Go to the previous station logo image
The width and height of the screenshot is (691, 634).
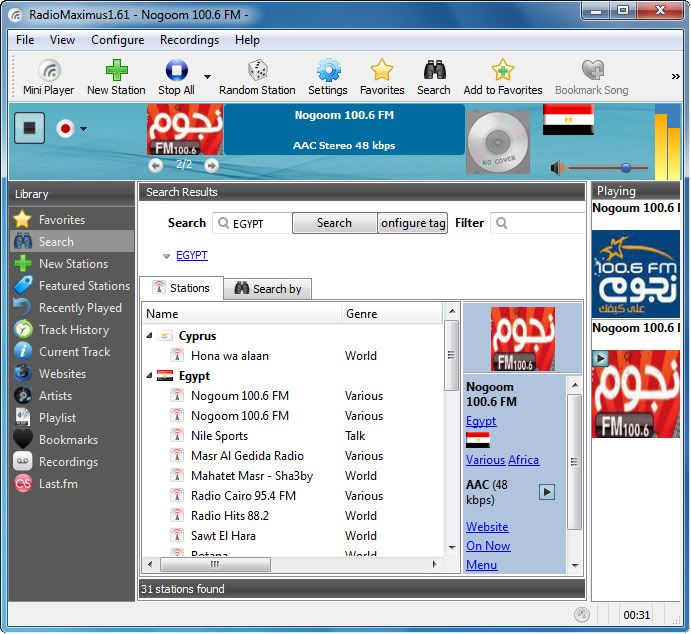click(155, 166)
